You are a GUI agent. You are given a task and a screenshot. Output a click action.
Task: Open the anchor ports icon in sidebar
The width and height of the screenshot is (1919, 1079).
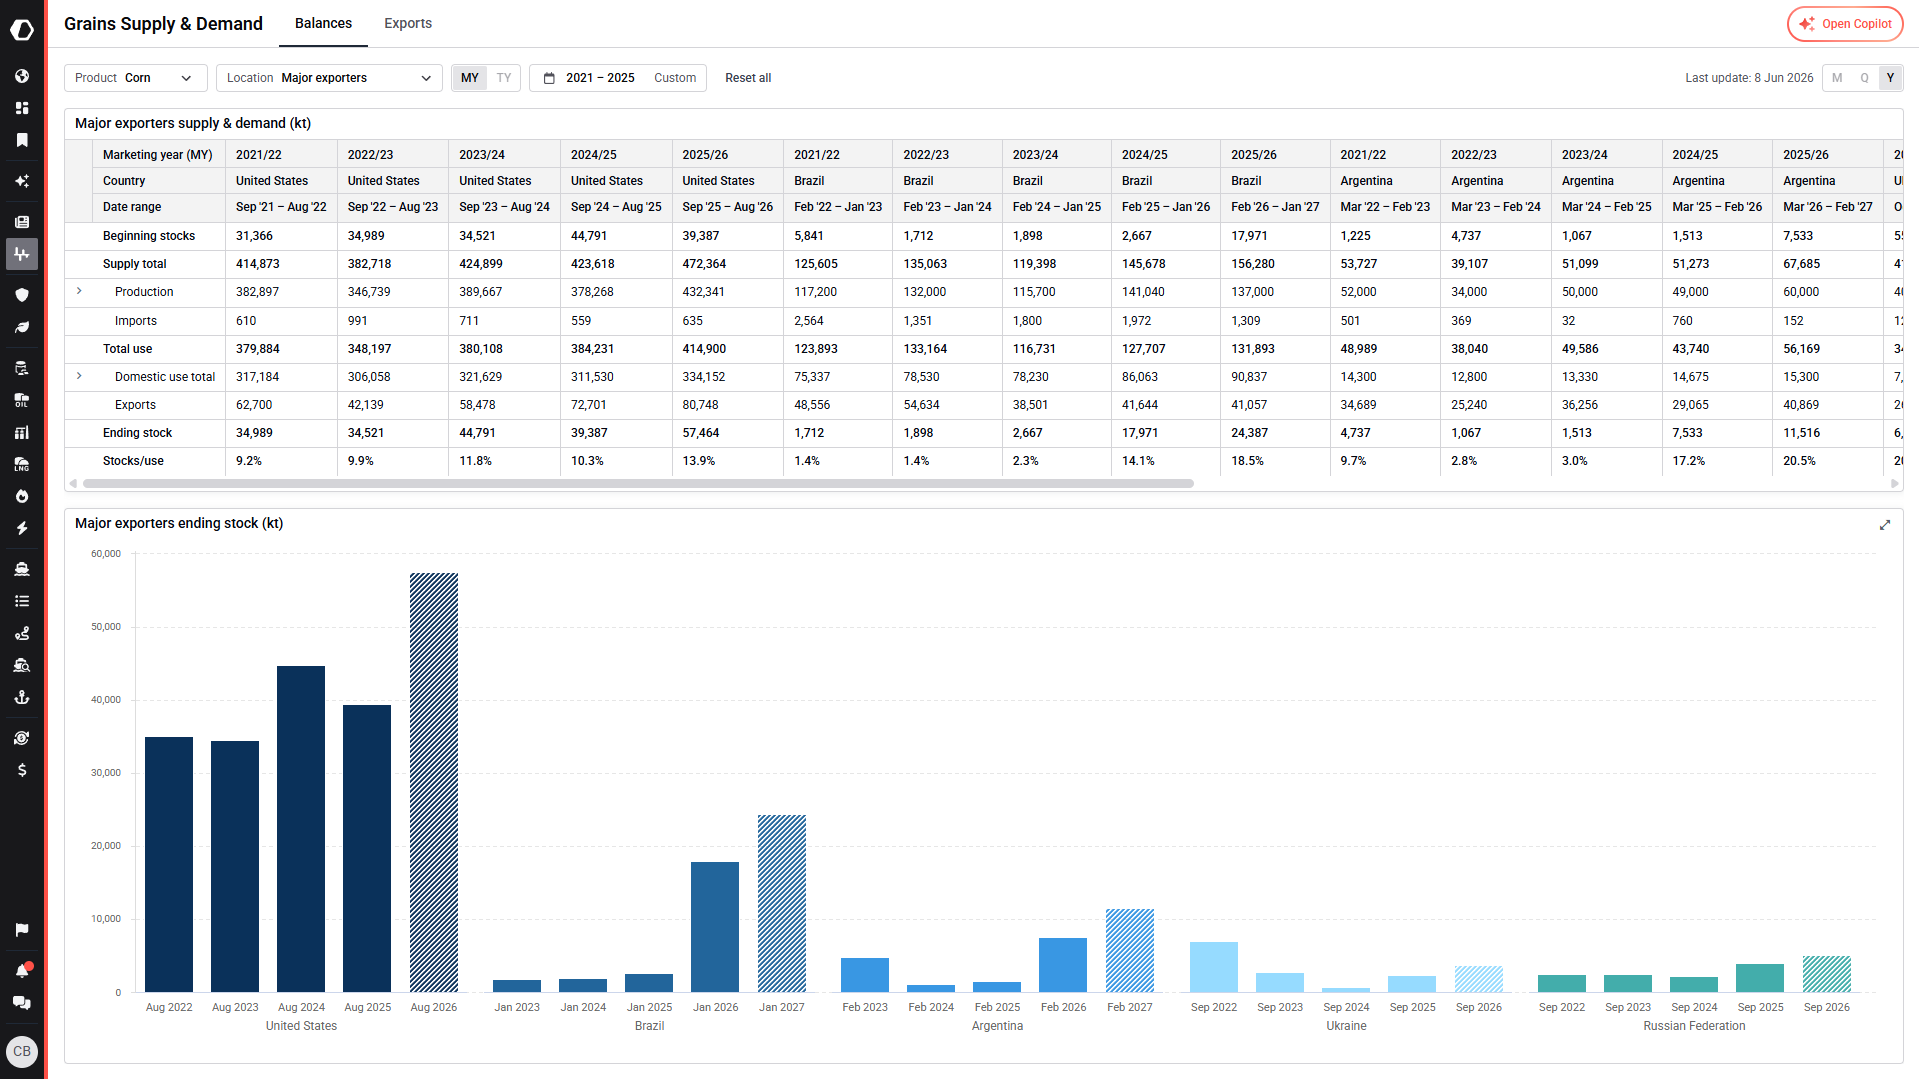click(x=22, y=697)
